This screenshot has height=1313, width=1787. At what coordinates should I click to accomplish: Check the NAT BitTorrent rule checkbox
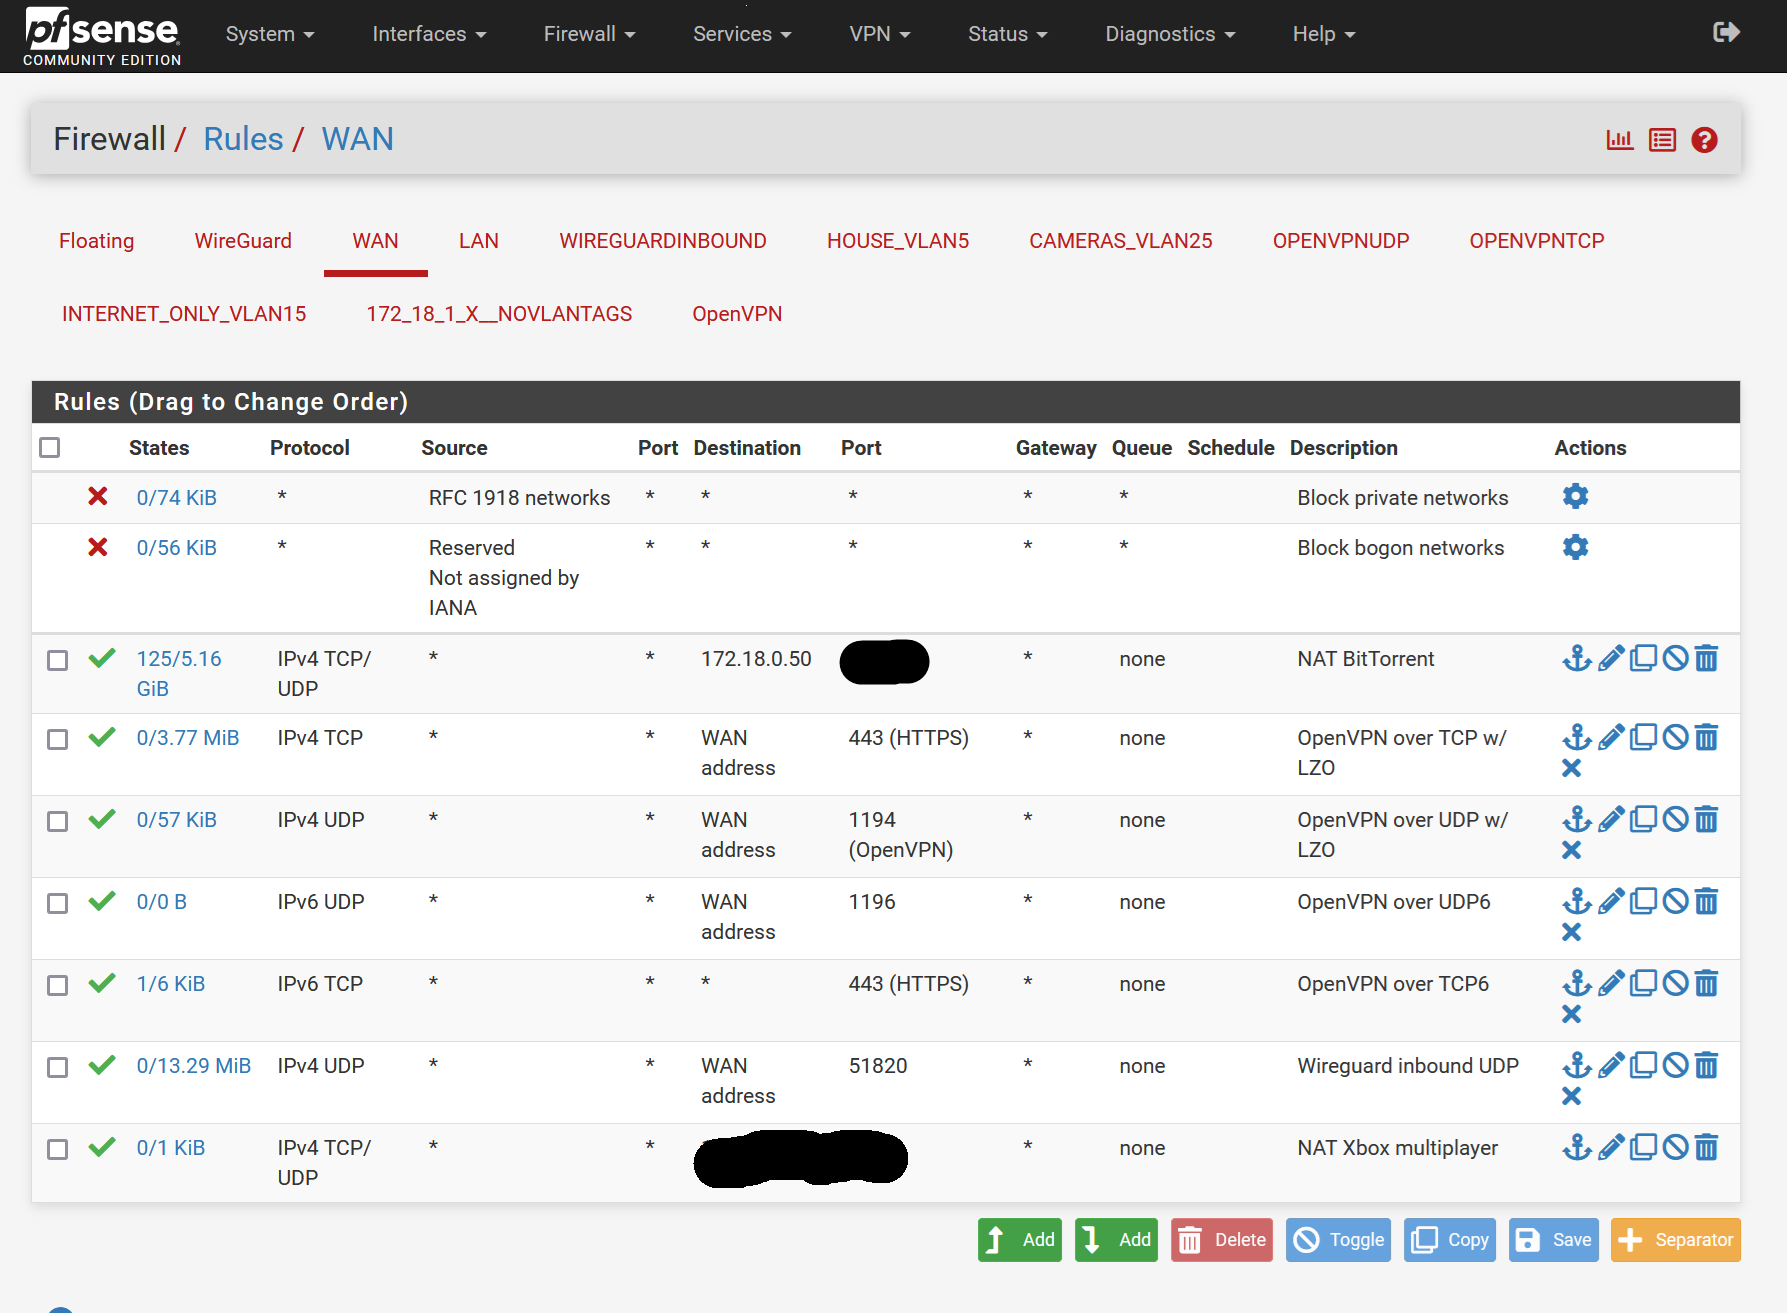click(x=58, y=660)
